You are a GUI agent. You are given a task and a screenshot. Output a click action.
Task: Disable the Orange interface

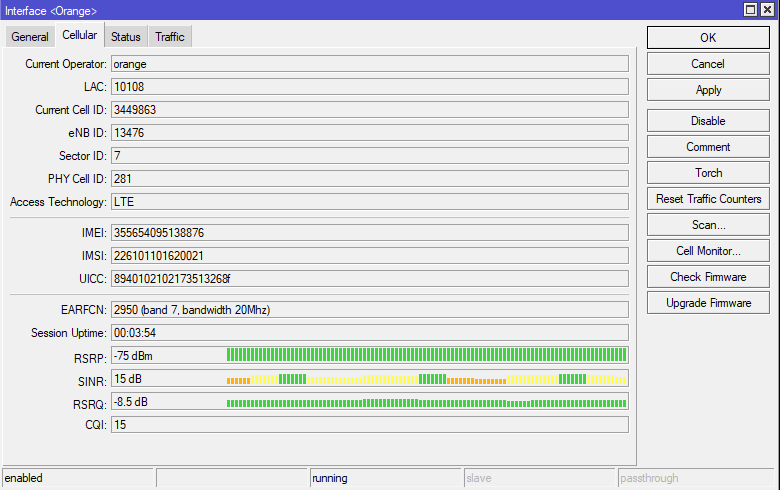coord(708,121)
